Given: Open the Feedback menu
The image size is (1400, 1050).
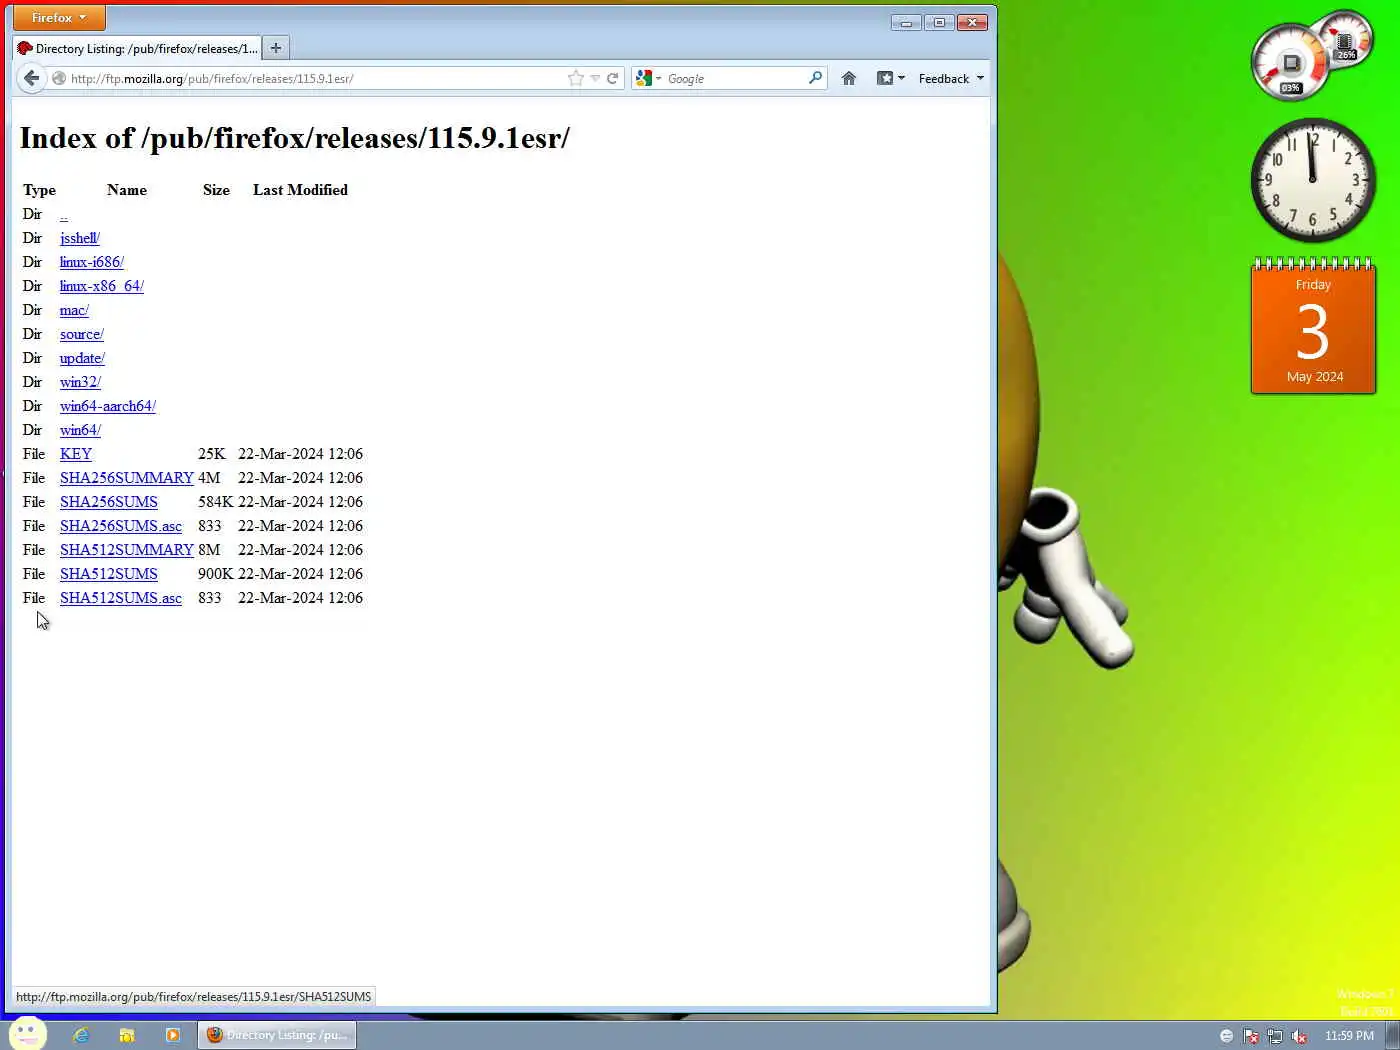Looking at the screenshot, I should click(951, 78).
